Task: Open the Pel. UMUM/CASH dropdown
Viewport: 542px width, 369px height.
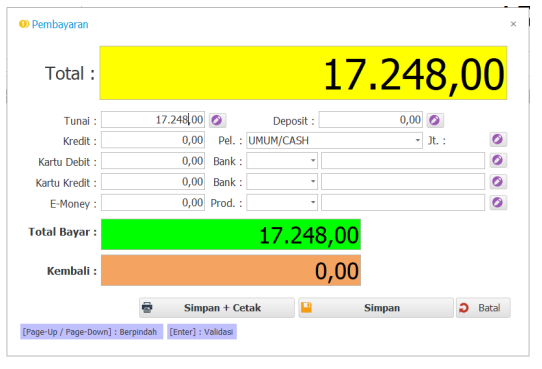Action: point(418,140)
